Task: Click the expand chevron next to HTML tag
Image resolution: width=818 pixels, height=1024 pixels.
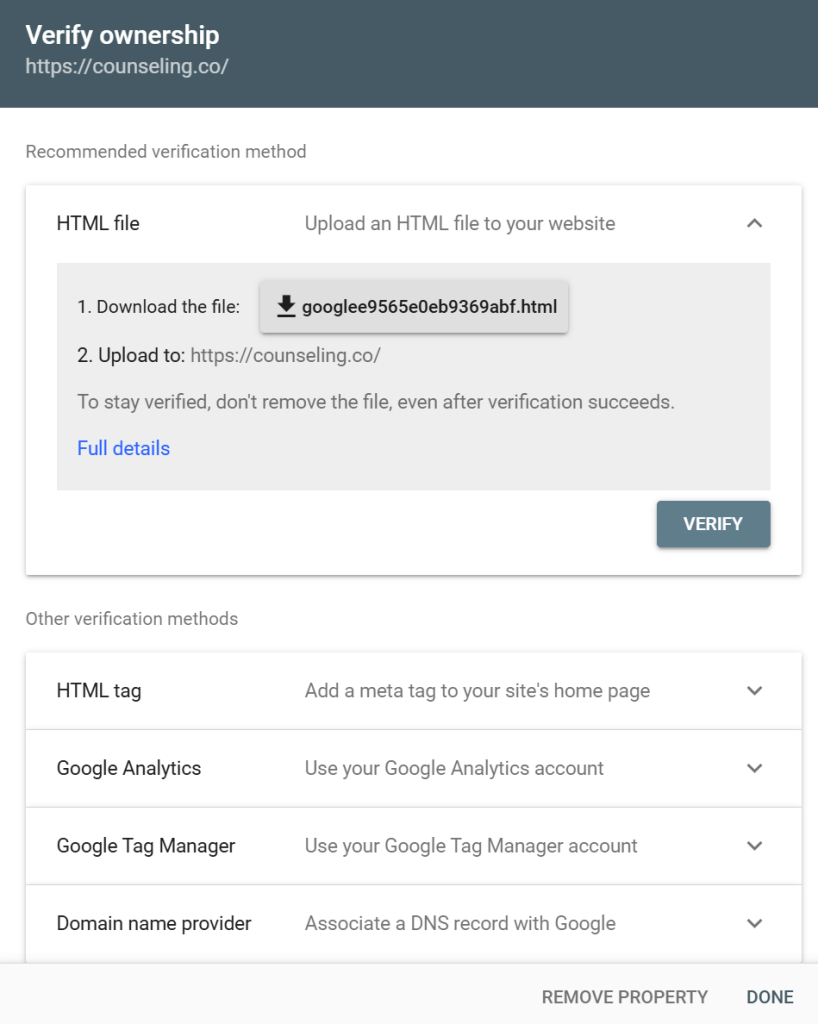Action: point(755,690)
